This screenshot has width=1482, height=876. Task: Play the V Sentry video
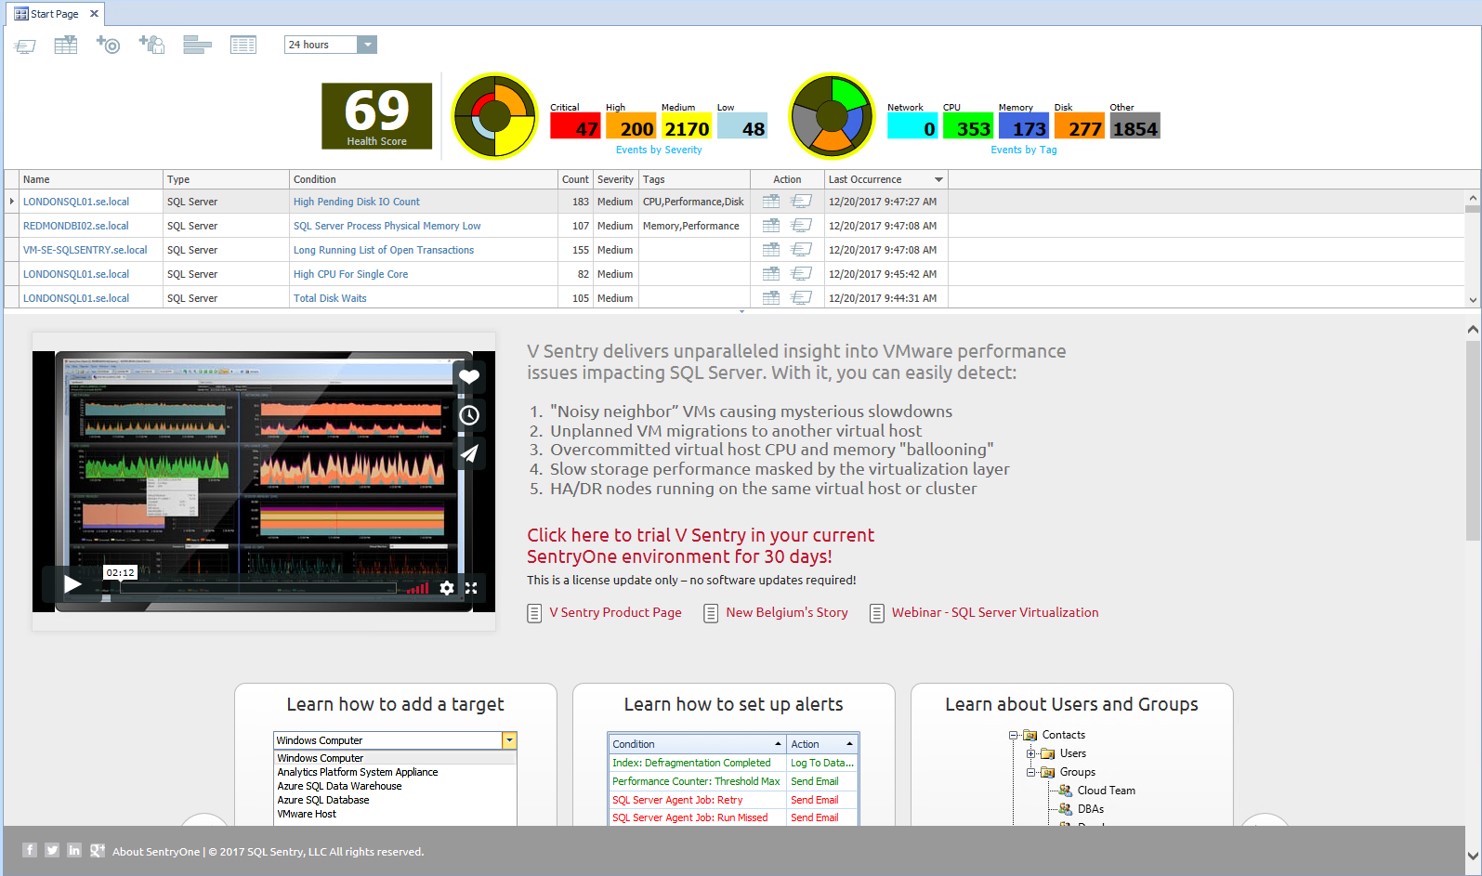click(72, 584)
